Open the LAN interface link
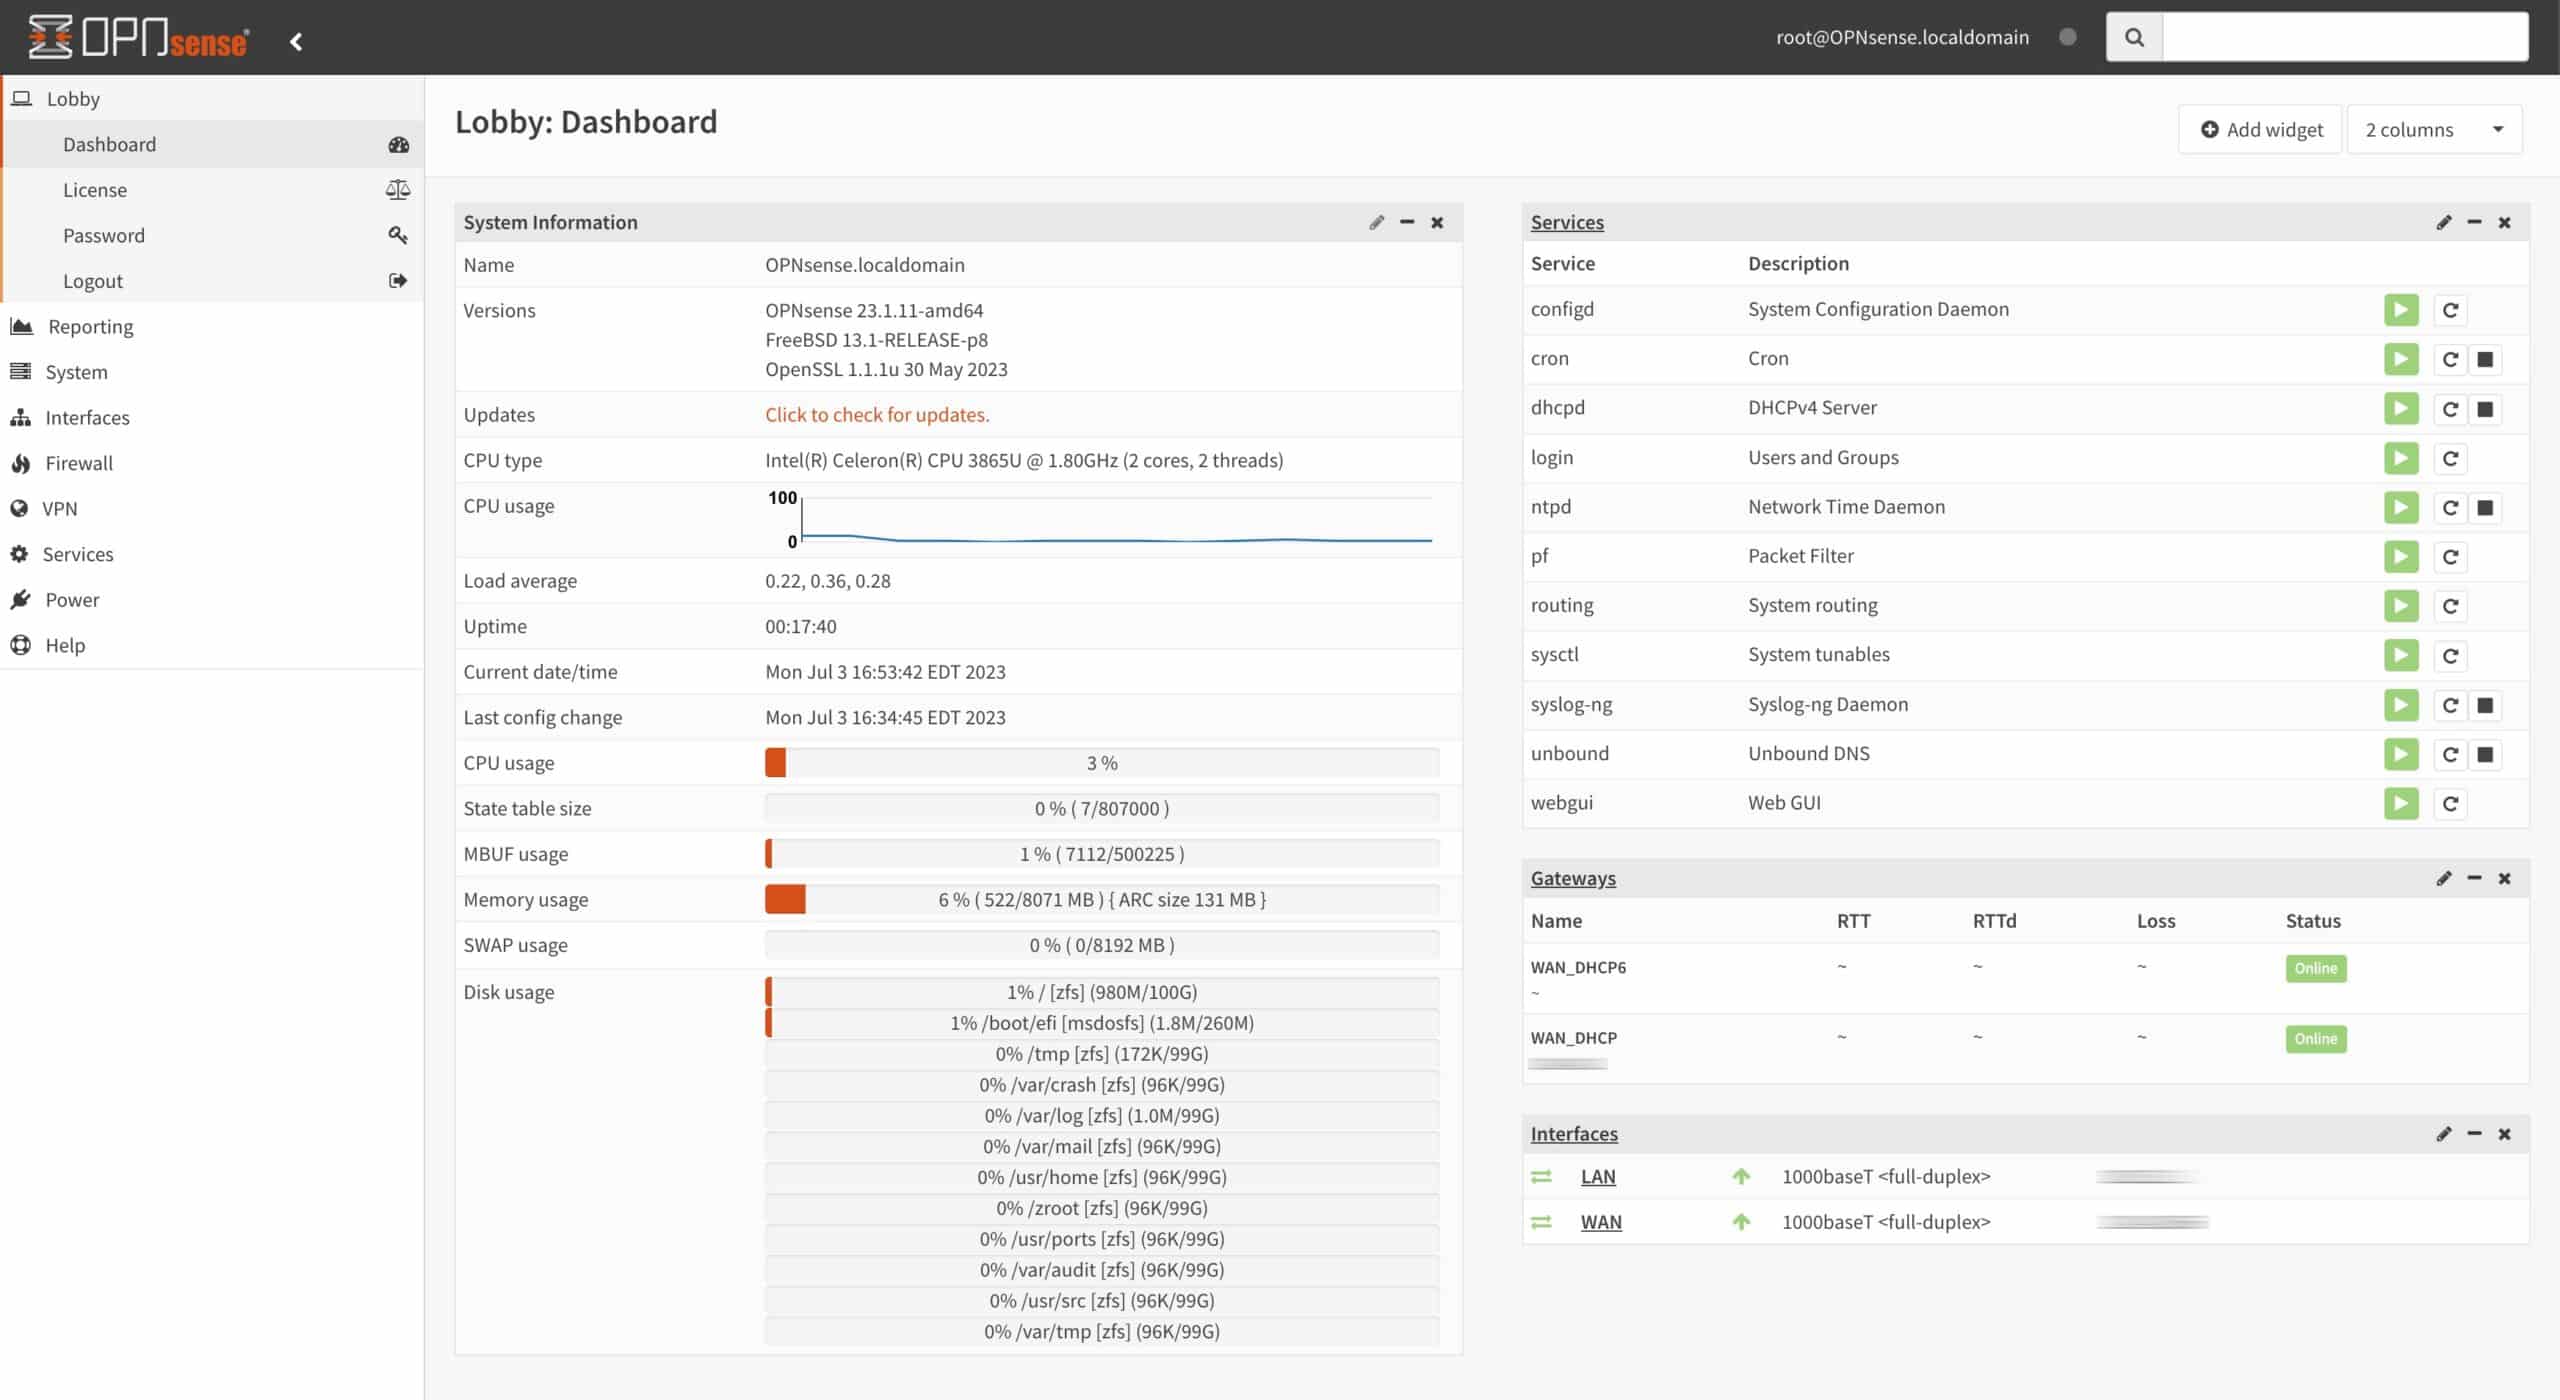Screen dimensions: 2560x1400 [1598, 1177]
